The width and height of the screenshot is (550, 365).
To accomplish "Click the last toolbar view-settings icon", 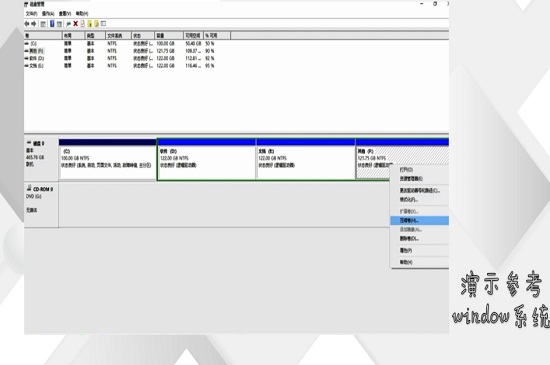I will (103, 24).
